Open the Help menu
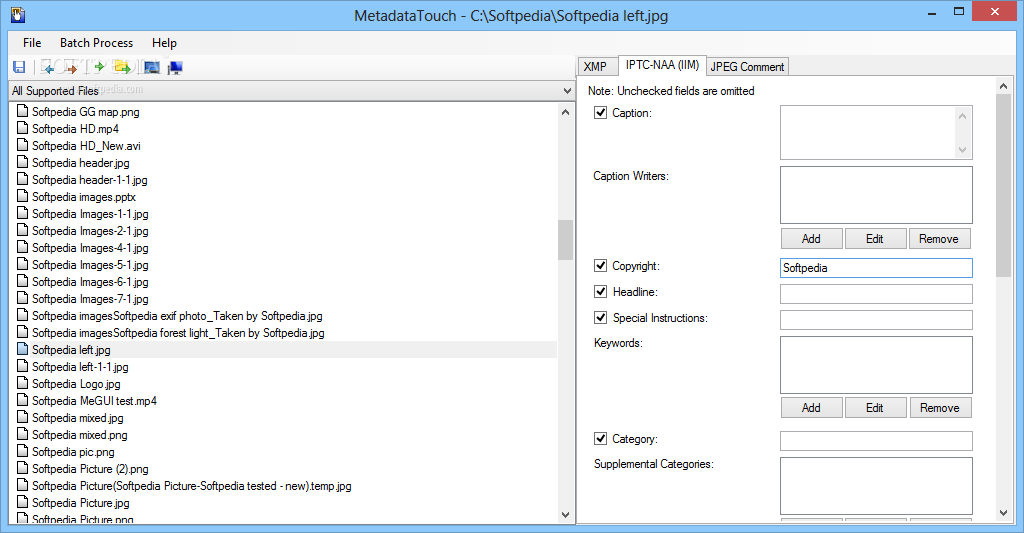1024x533 pixels. tap(165, 42)
